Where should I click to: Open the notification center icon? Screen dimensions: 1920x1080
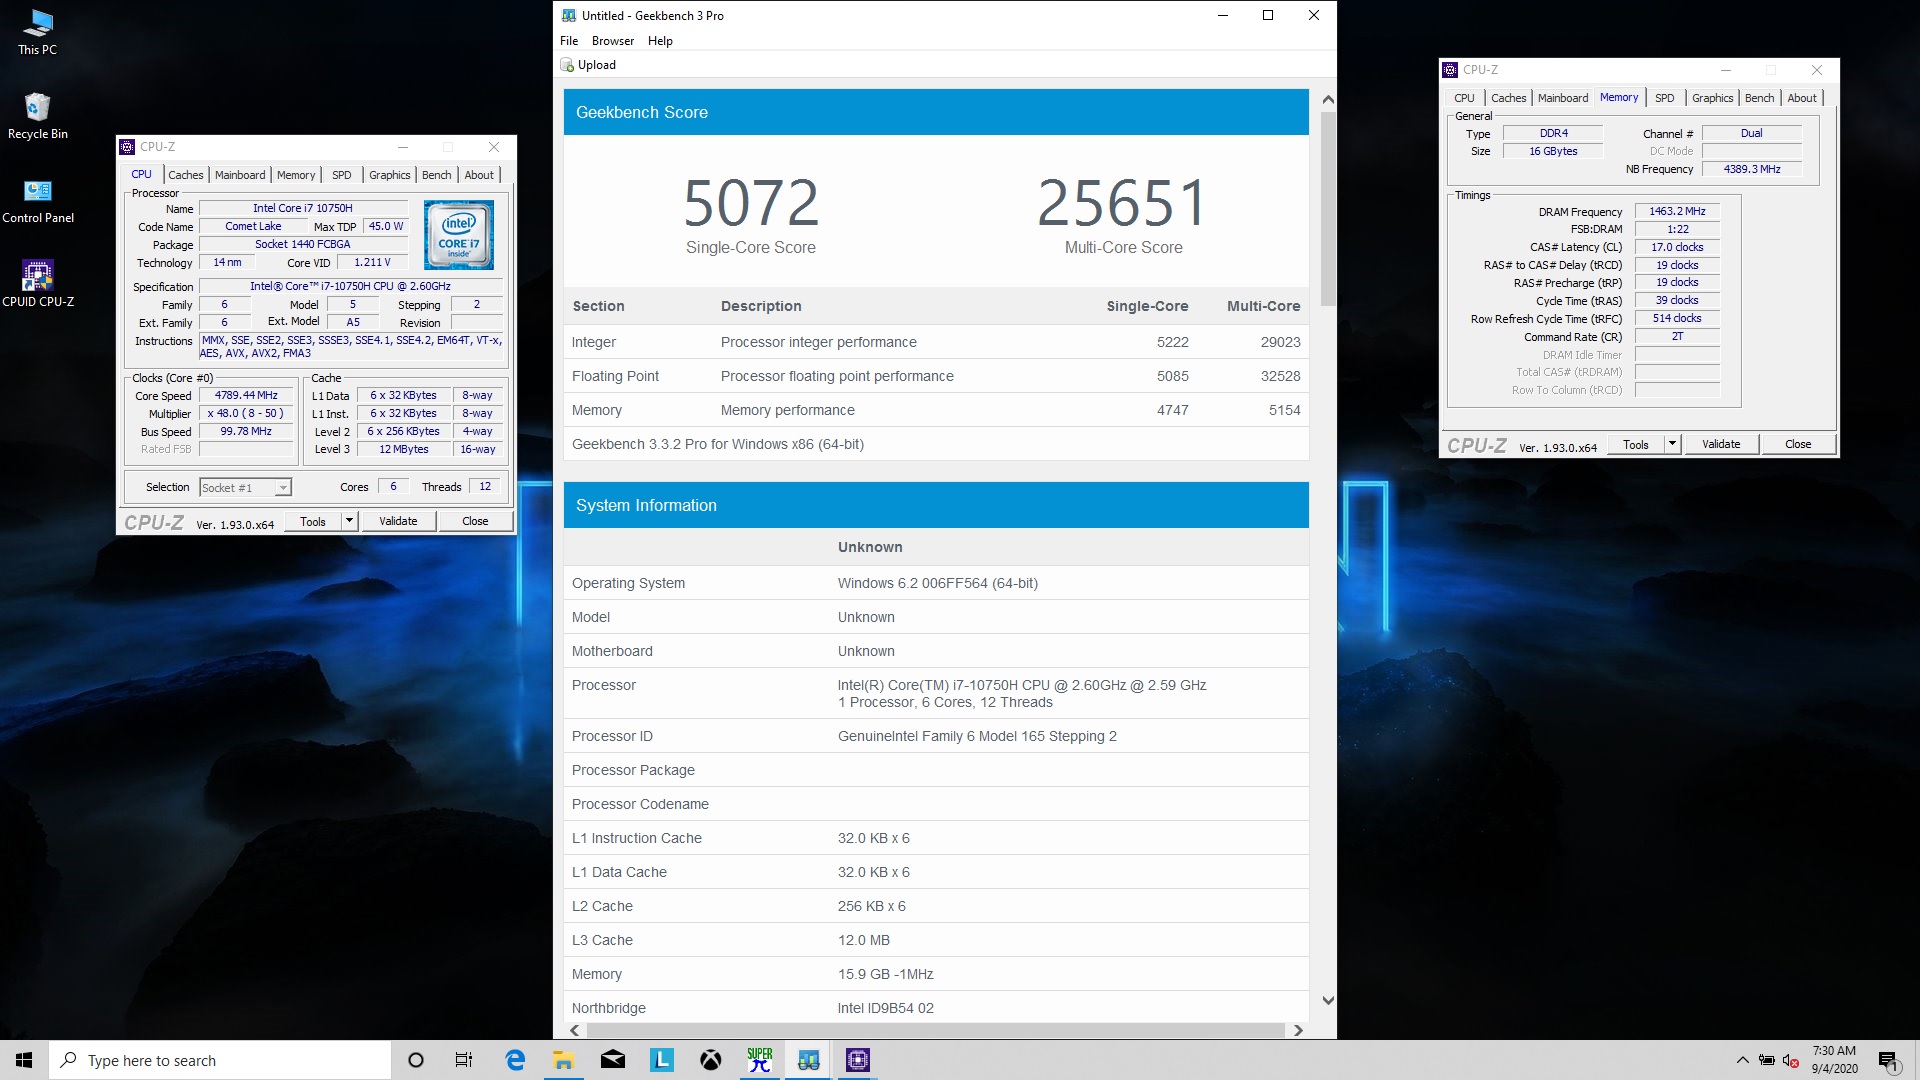[x=1888, y=1060]
